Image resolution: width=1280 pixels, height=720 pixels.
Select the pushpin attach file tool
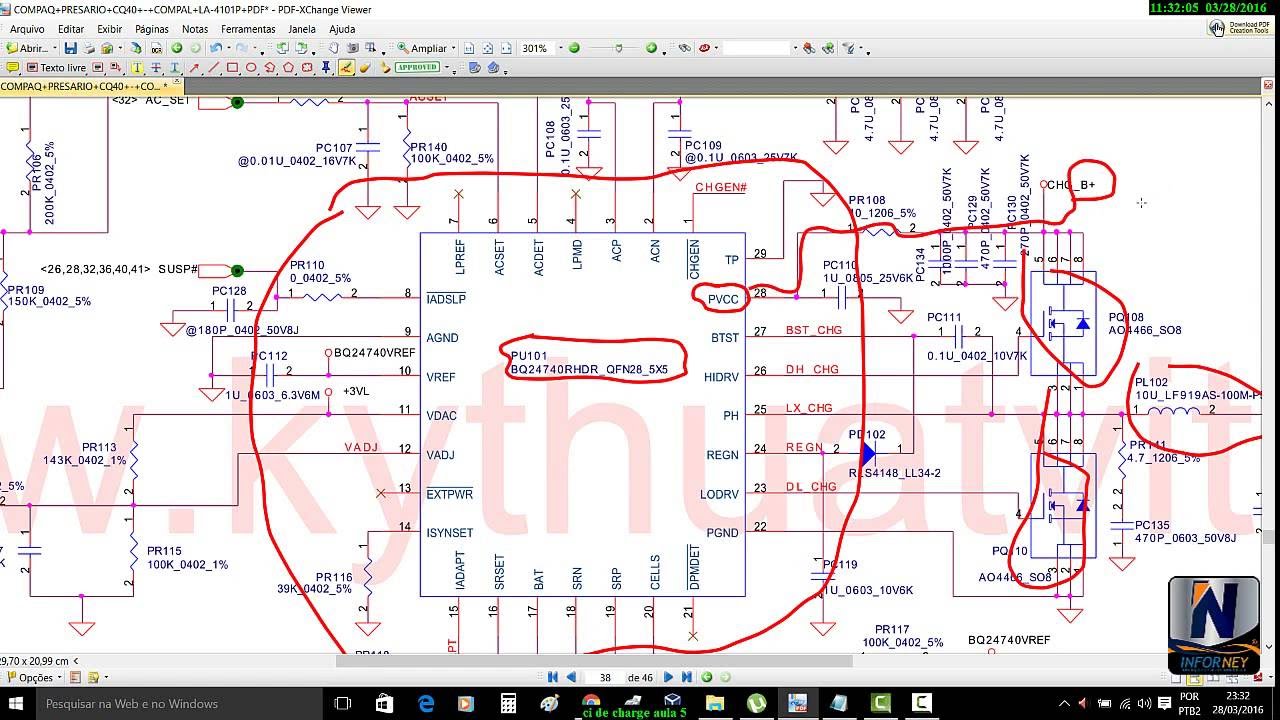[x=326, y=67]
